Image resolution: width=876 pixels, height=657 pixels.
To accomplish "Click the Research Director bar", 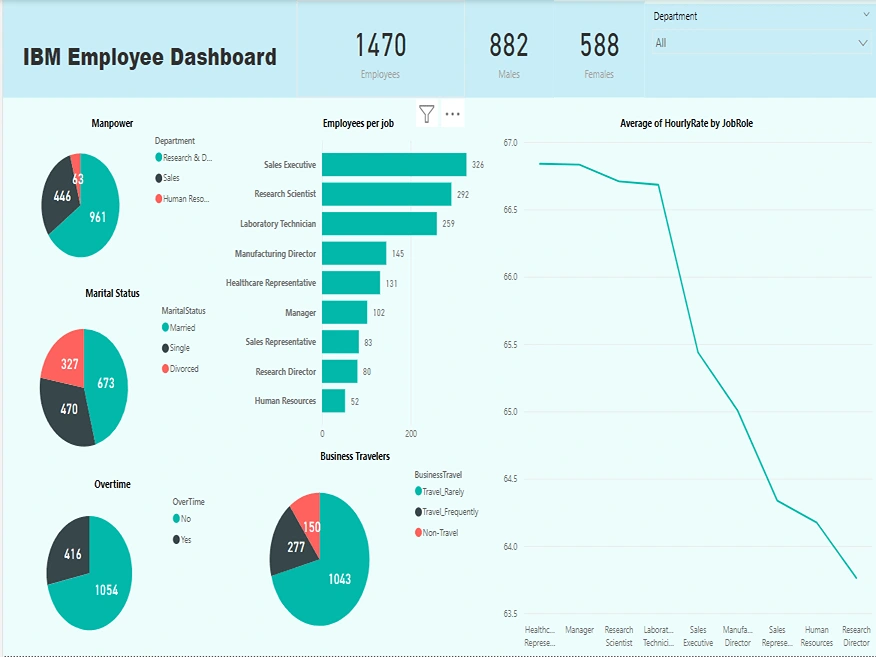I will (340, 372).
